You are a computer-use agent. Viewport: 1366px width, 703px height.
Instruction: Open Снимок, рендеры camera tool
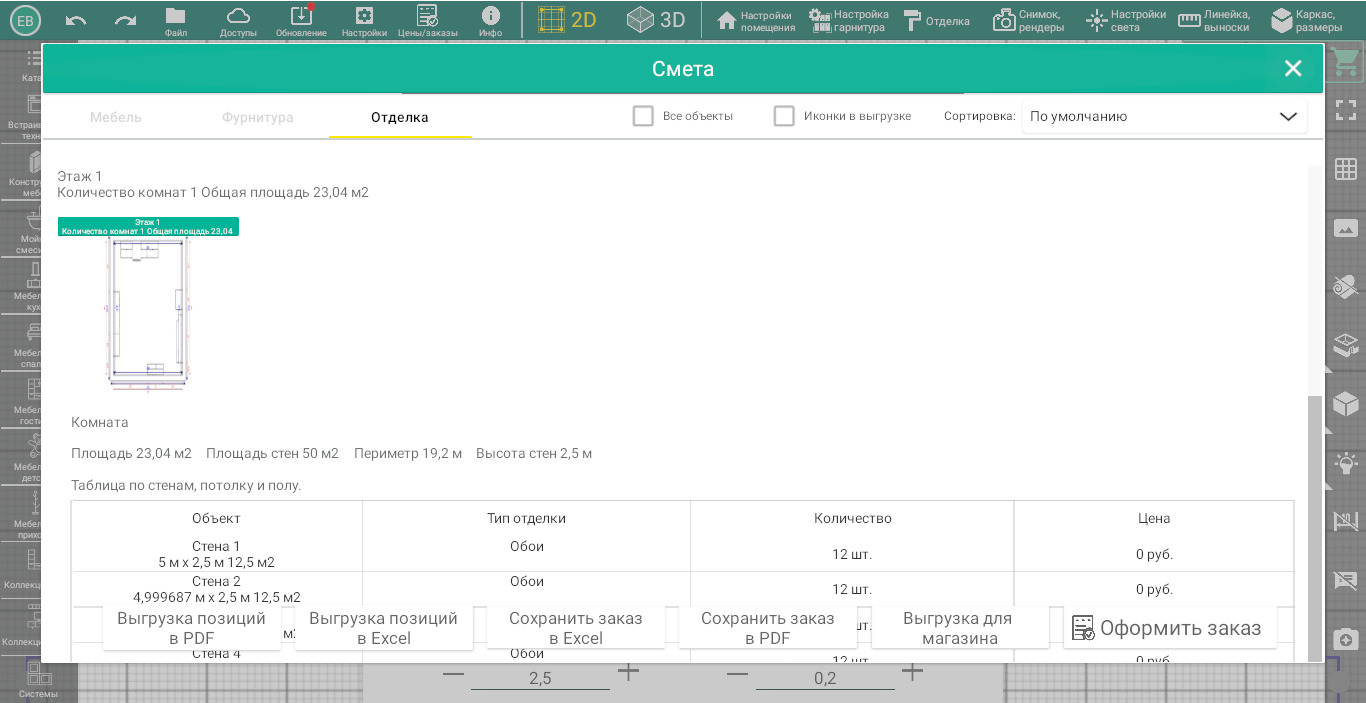[1028, 20]
